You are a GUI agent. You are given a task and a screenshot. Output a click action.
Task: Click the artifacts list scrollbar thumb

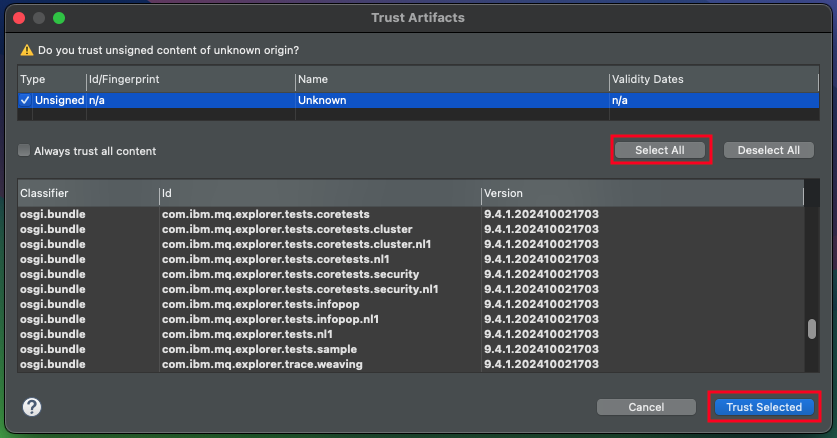(812, 329)
